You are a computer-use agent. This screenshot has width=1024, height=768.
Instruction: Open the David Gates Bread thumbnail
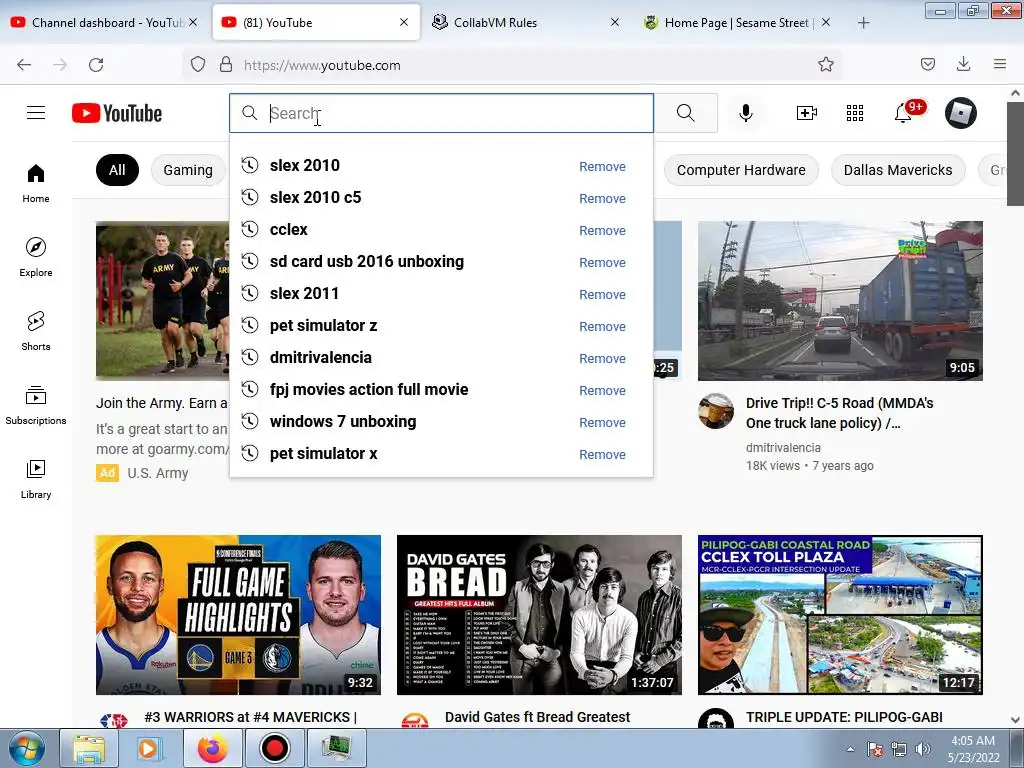click(x=539, y=615)
